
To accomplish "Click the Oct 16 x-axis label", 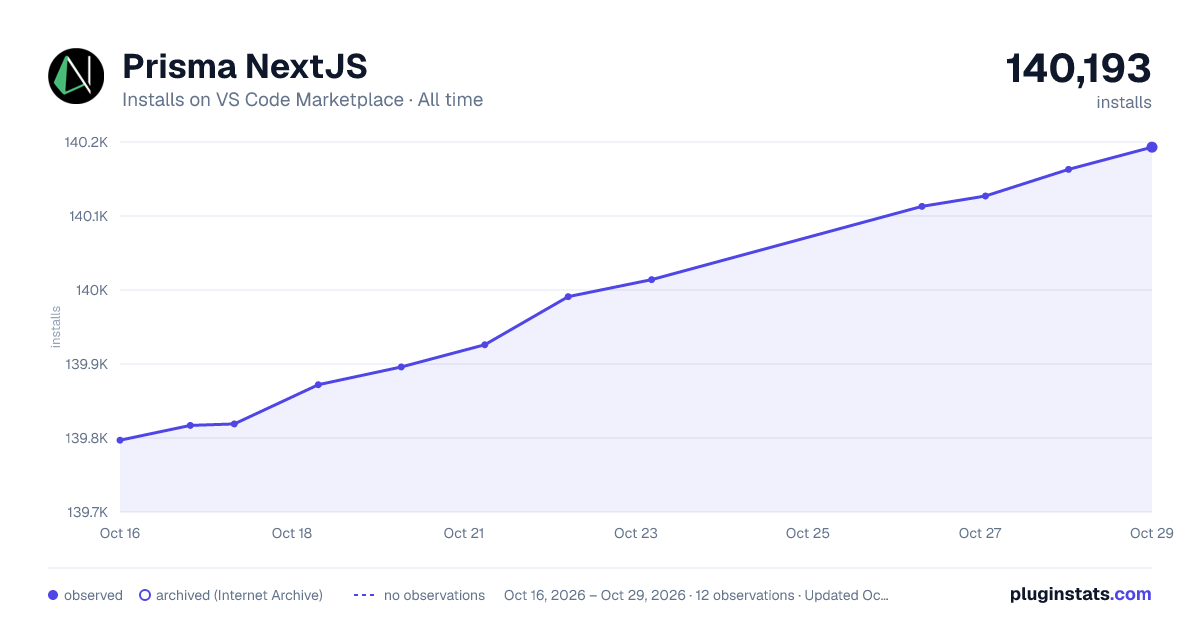I will coord(120,533).
